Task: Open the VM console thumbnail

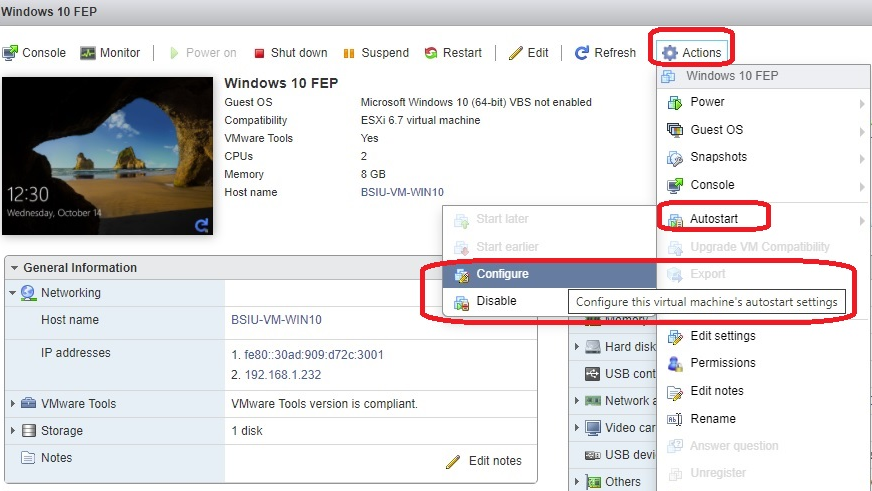Action: pos(108,156)
